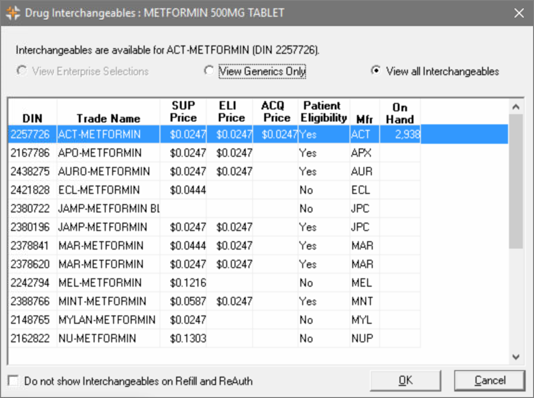Click the list scroll down arrow
This screenshot has height=398, width=534.
(516, 356)
